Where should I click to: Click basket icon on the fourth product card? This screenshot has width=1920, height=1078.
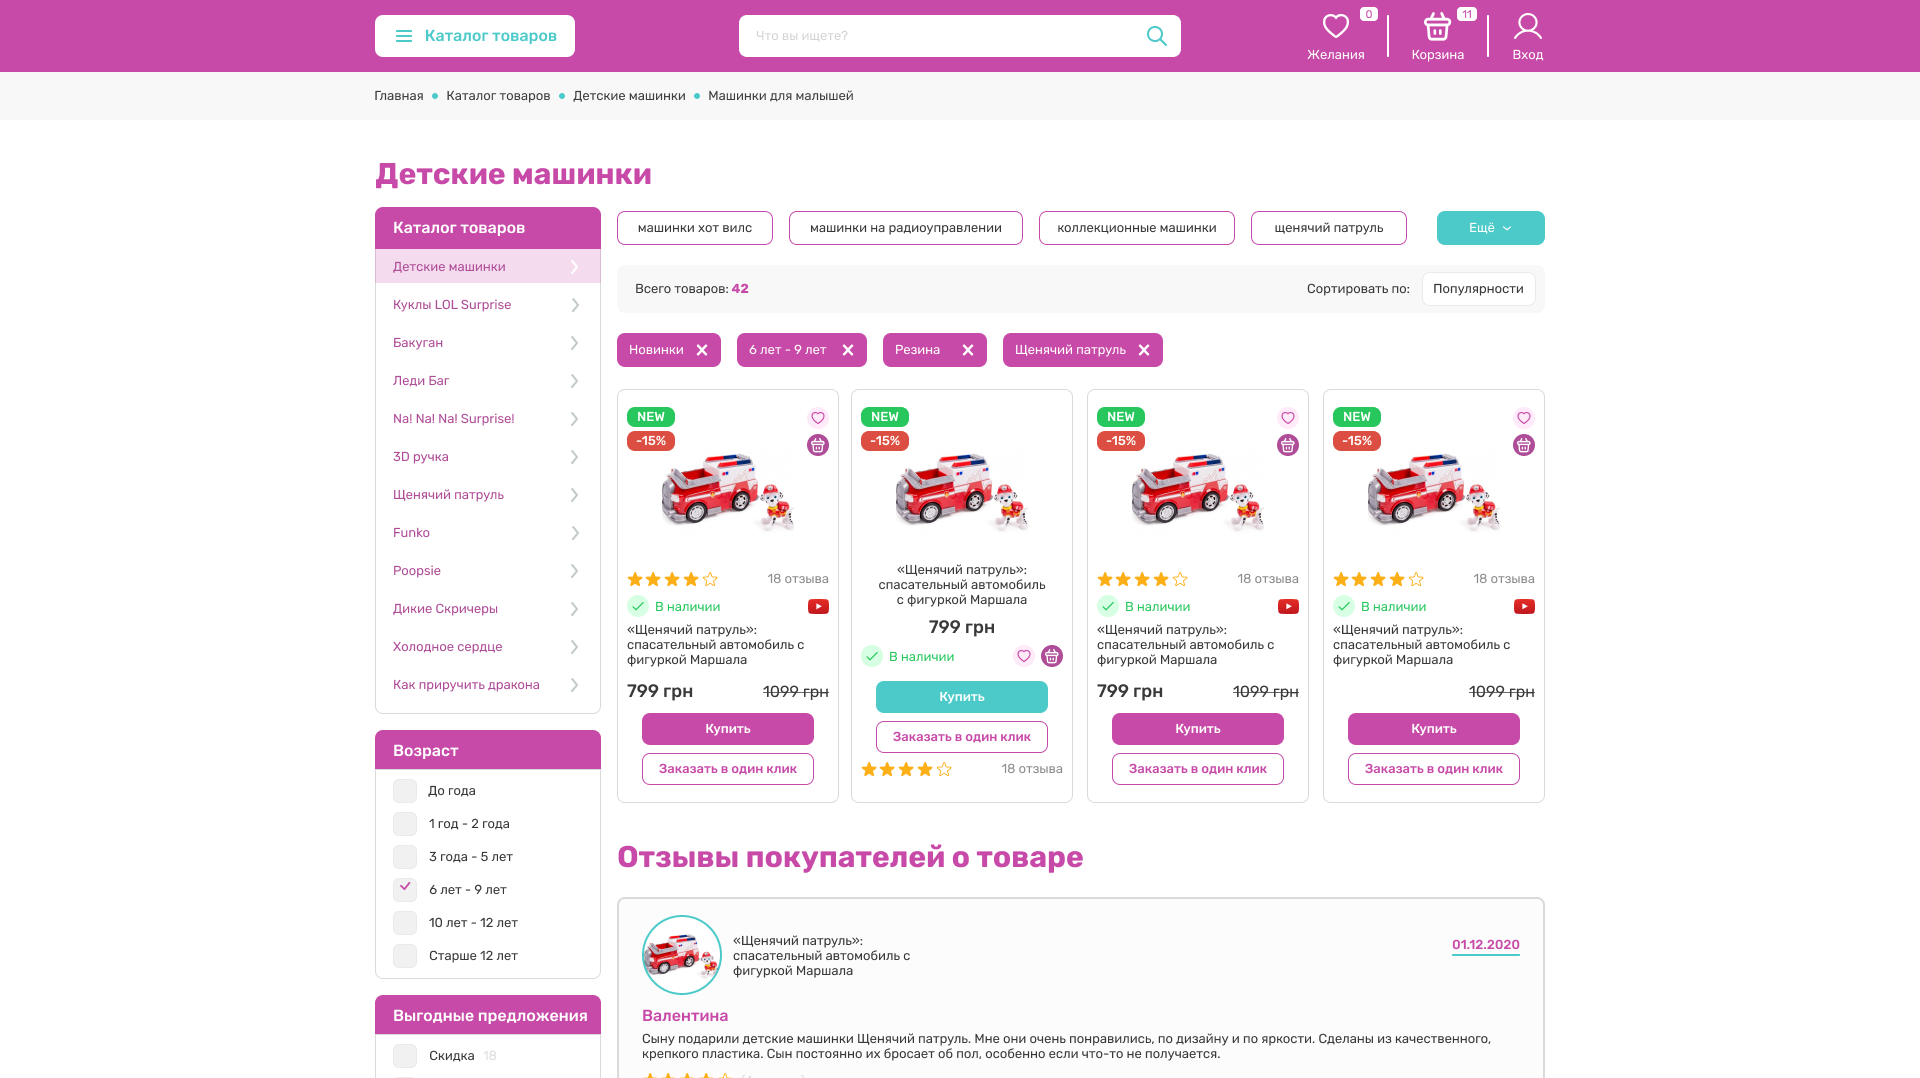click(1523, 446)
